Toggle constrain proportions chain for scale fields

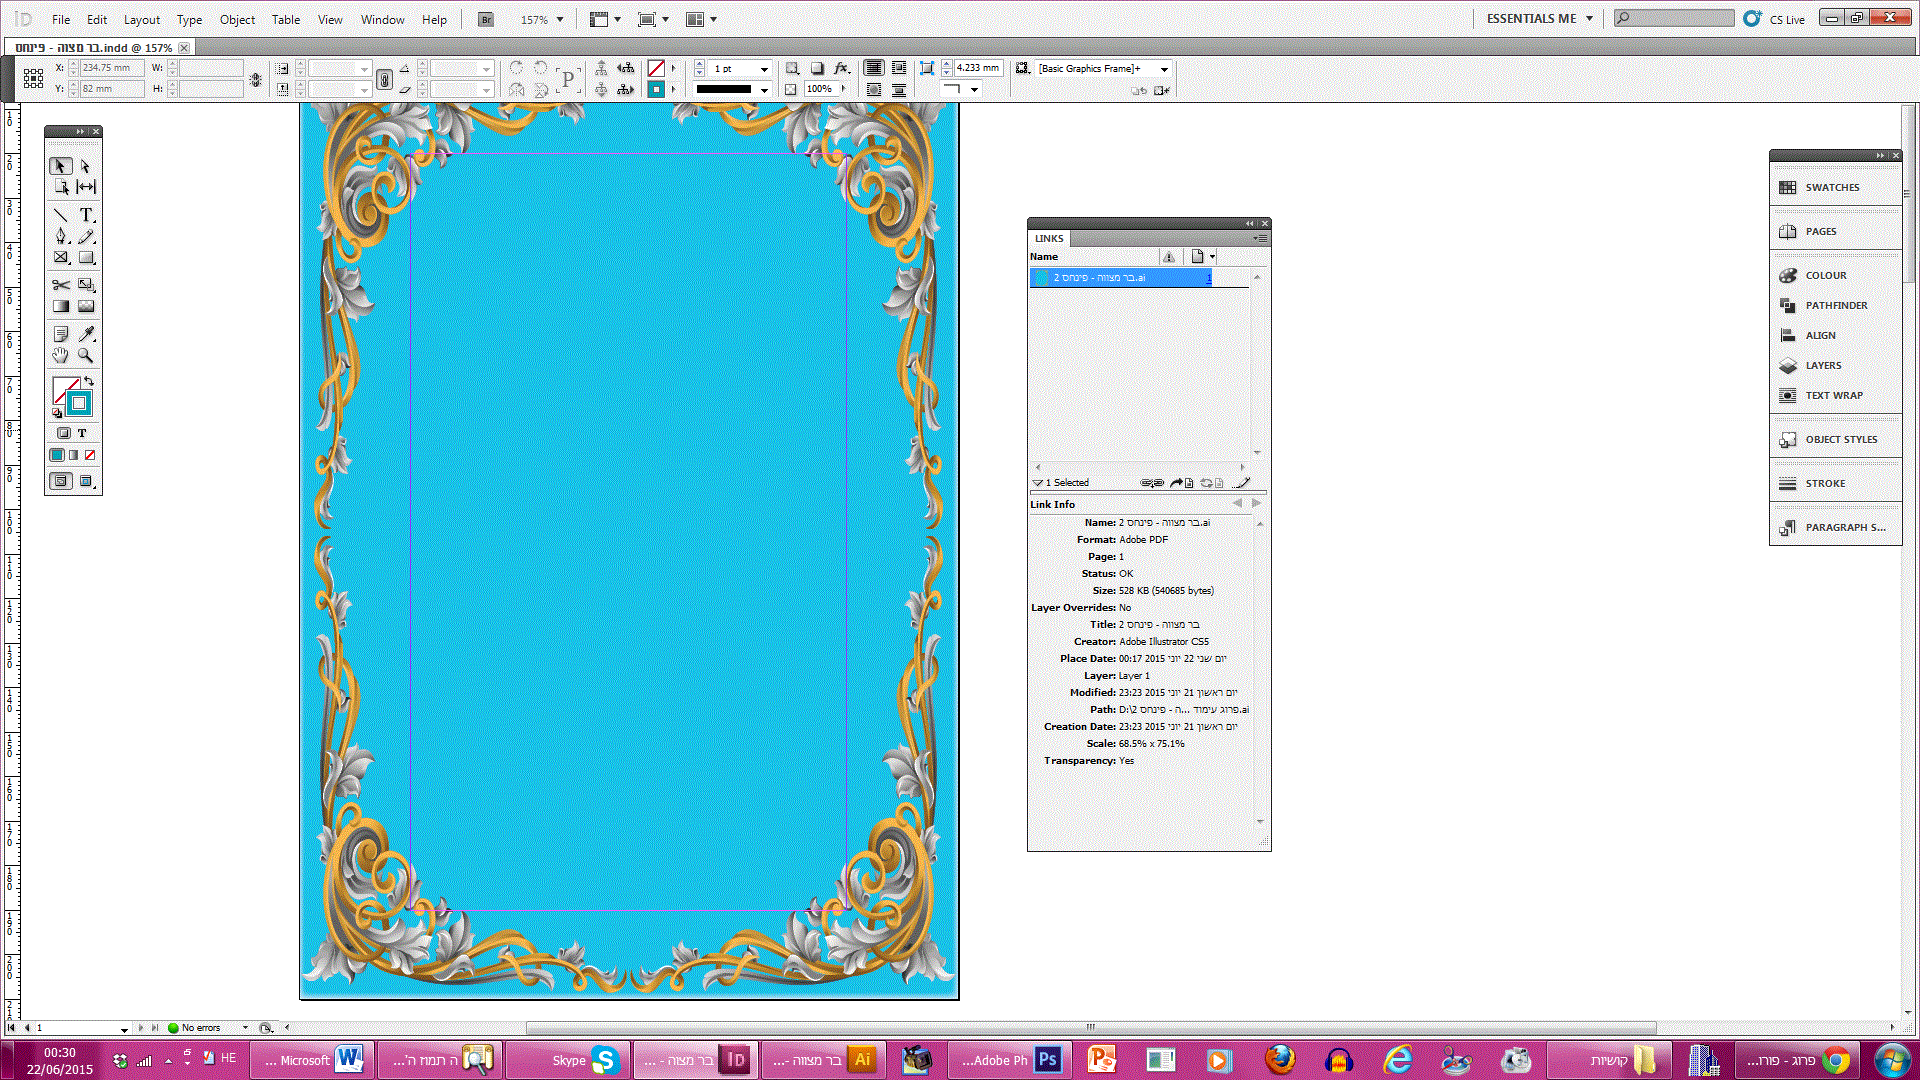[384, 79]
